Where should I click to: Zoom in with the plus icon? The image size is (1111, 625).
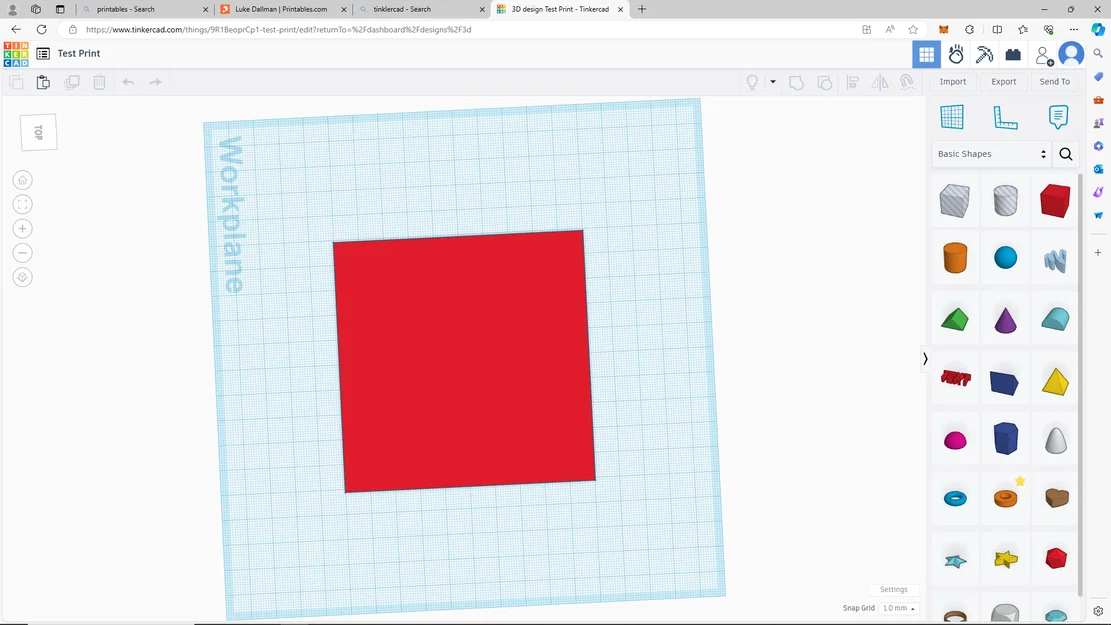tap(23, 228)
